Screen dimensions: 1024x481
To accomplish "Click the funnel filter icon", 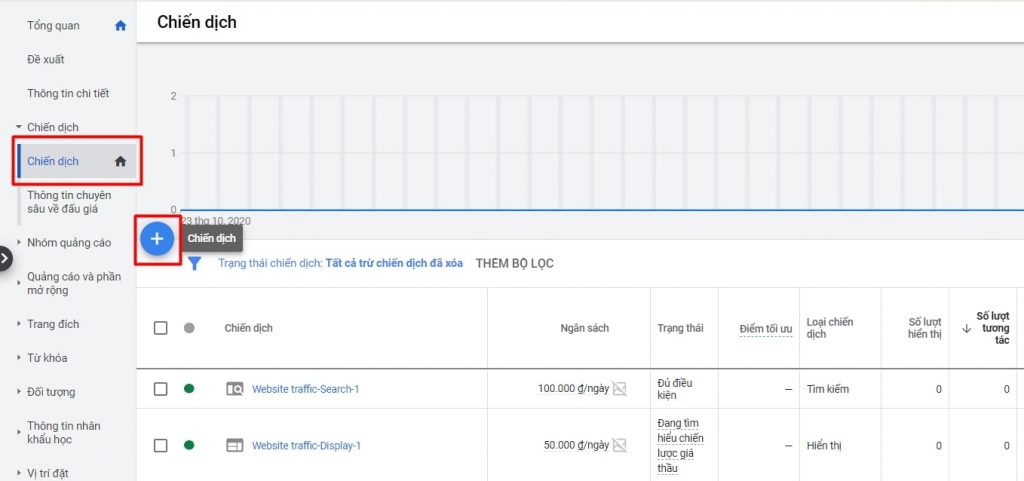I will coord(195,264).
